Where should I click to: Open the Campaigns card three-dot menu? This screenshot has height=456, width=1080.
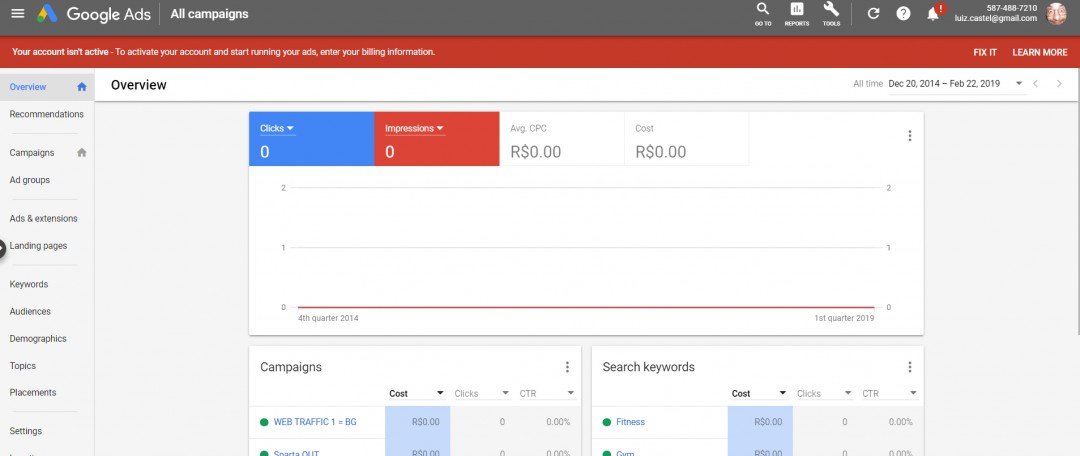click(x=567, y=367)
